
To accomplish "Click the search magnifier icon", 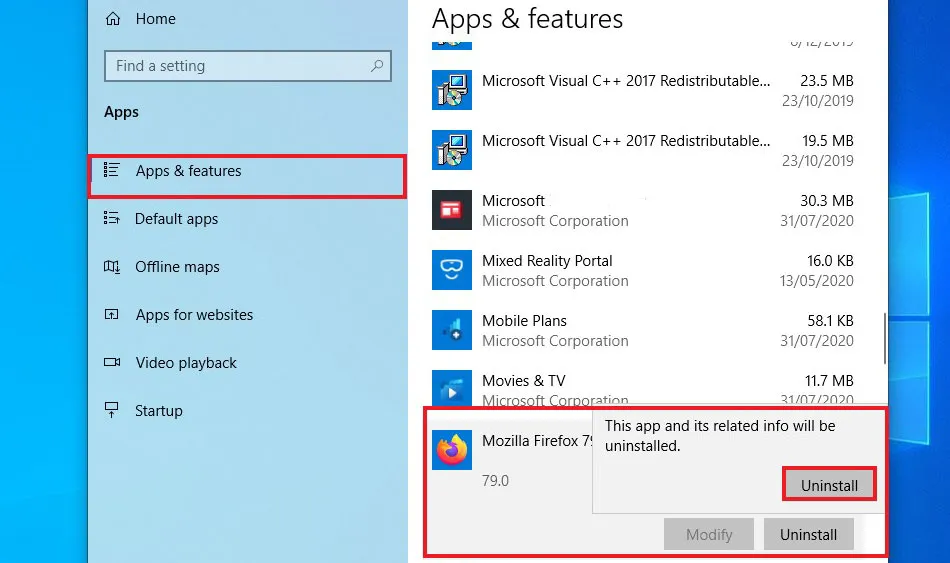I will coord(377,65).
